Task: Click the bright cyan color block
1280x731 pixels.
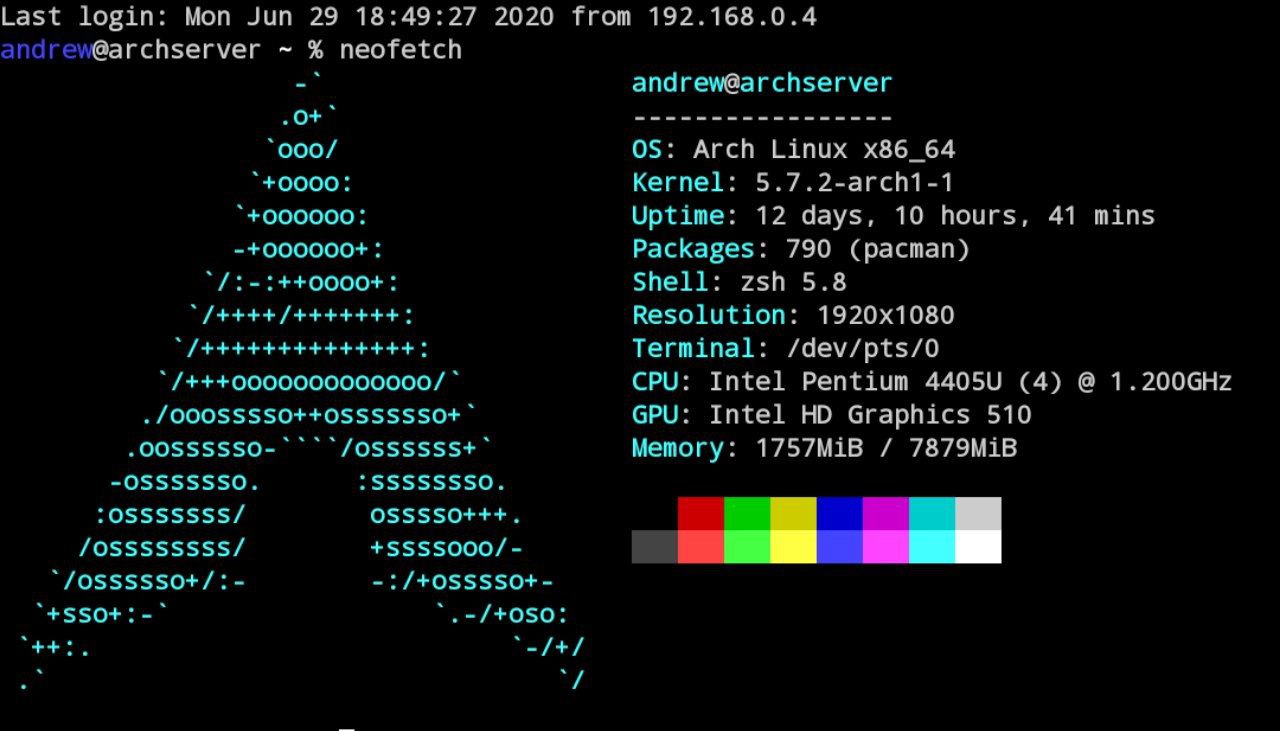Action: coord(932,547)
